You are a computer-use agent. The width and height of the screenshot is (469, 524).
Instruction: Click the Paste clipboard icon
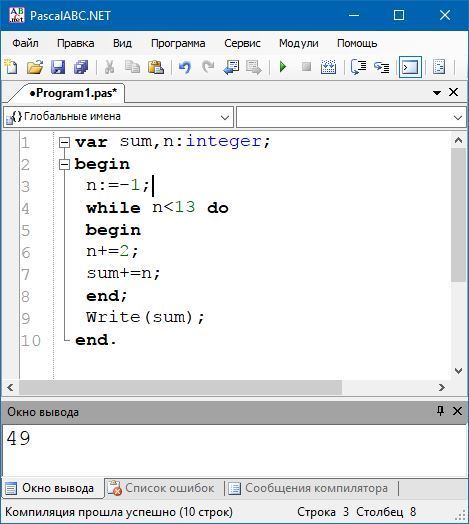(x=156, y=67)
